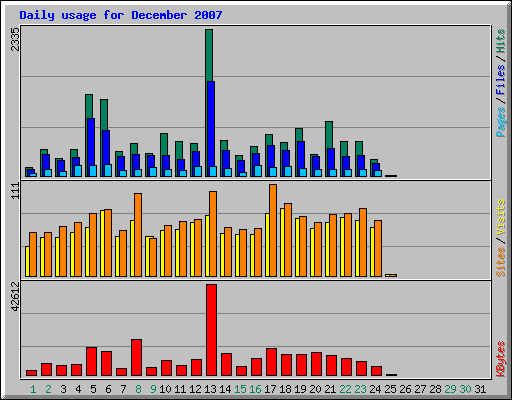The height and width of the screenshot is (400, 512).
Task: Select the red KBytes bar for day 8
Action: tap(136, 358)
